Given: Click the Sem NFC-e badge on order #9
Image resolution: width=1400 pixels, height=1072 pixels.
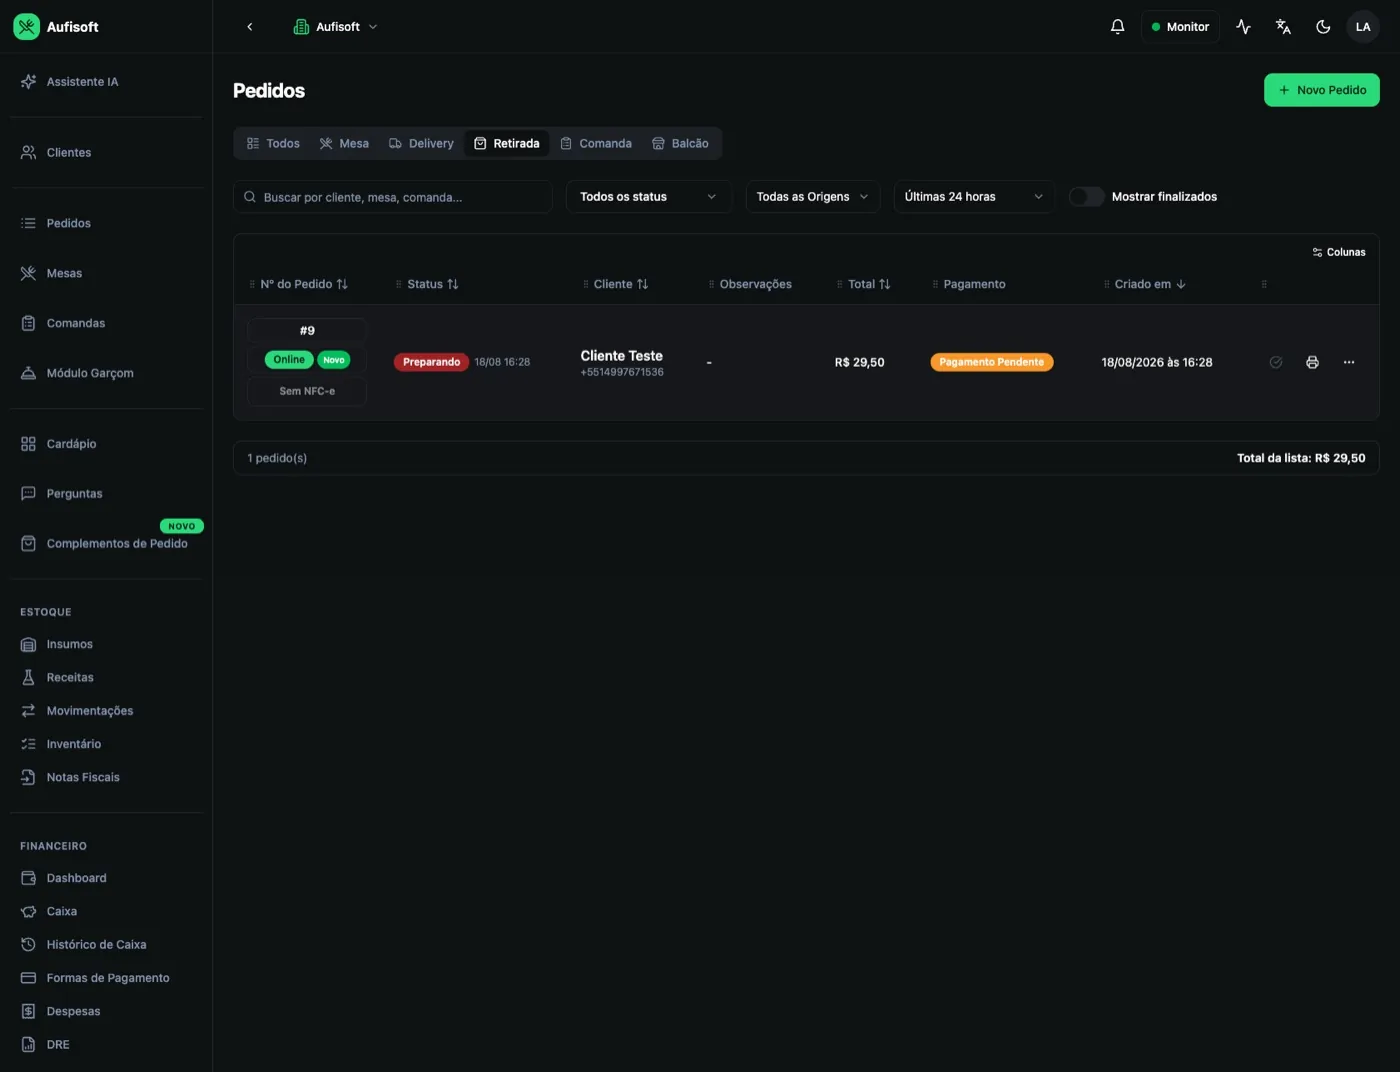Looking at the screenshot, I should pyautogui.click(x=307, y=391).
